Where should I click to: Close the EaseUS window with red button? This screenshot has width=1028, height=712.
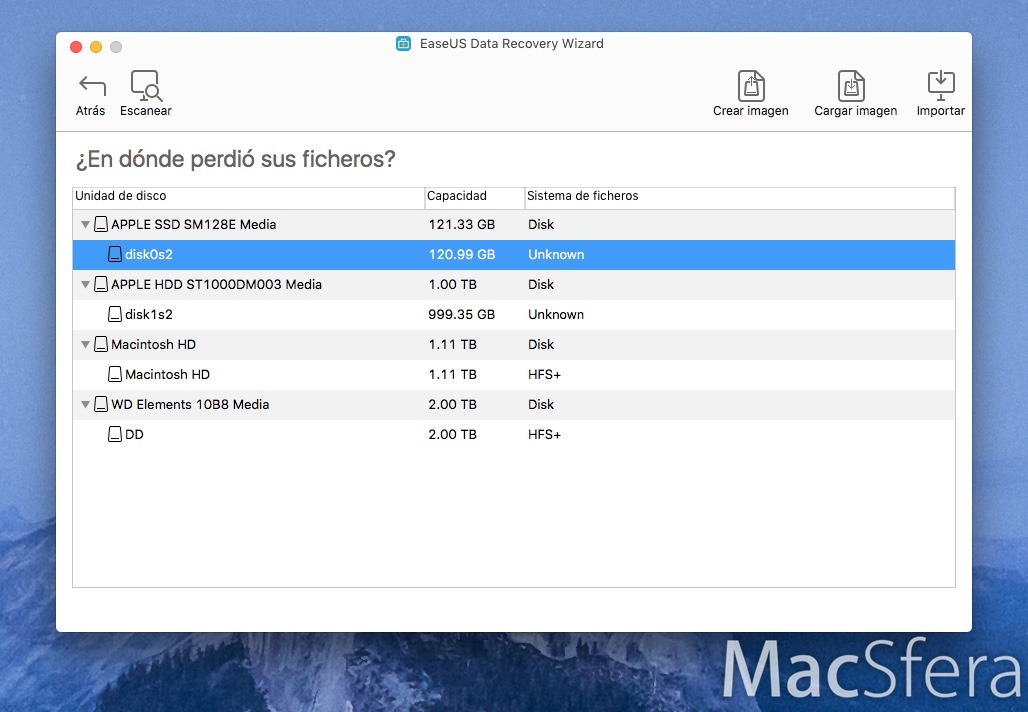click(x=76, y=47)
